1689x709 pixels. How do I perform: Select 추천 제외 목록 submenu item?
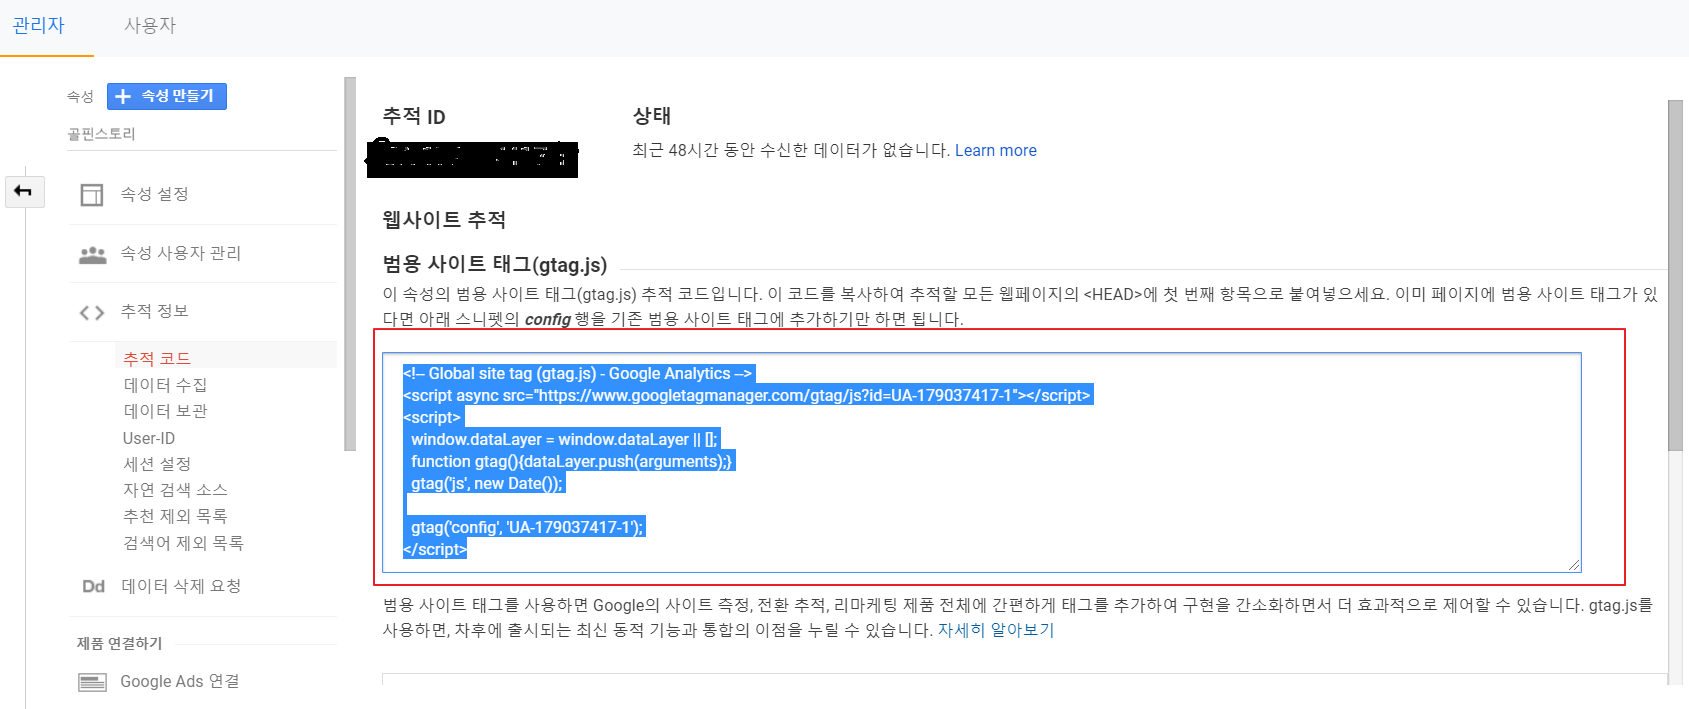pyautogui.click(x=175, y=516)
